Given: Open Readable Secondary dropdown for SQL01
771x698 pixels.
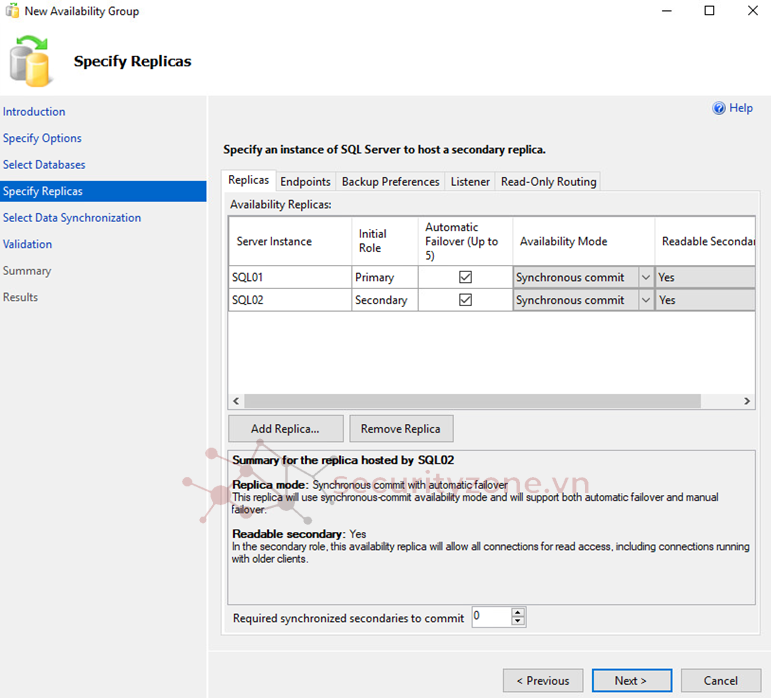Looking at the screenshot, I should click(704, 277).
